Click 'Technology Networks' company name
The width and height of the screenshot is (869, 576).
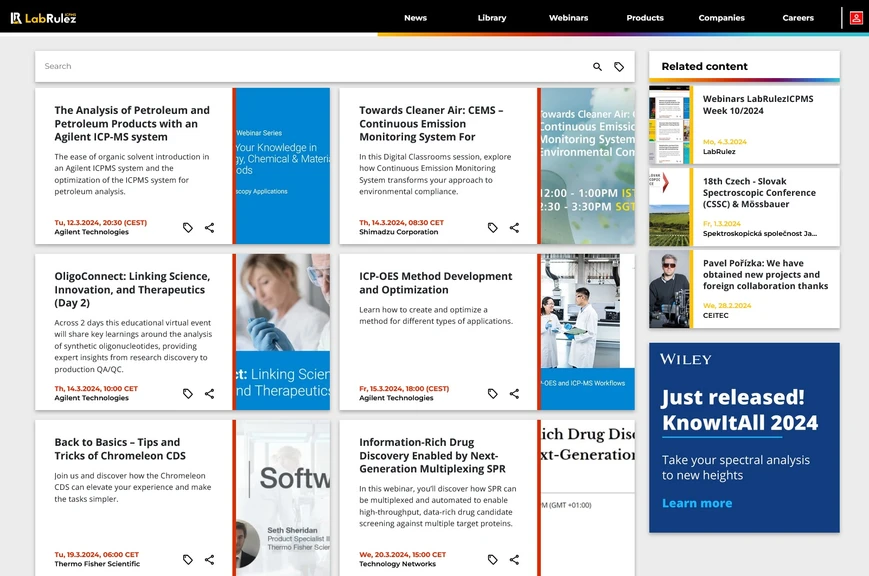[x=397, y=564]
